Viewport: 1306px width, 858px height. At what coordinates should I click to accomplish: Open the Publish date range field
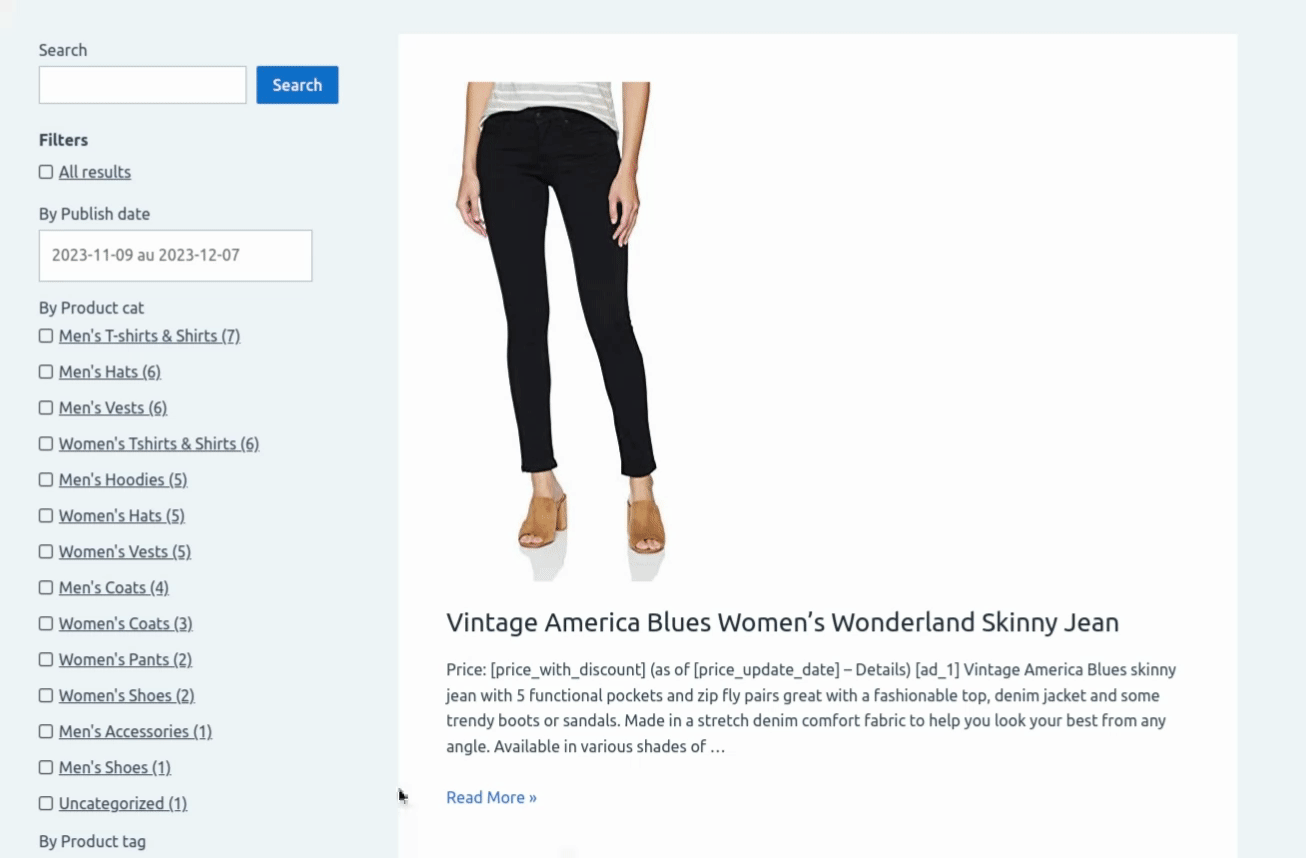coord(175,255)
